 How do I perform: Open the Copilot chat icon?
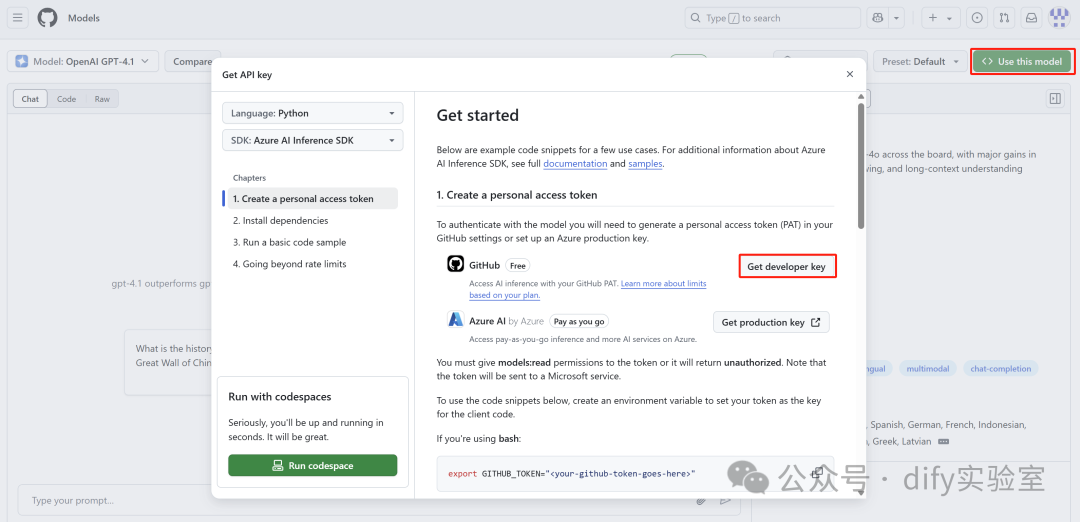click(877, 18)
